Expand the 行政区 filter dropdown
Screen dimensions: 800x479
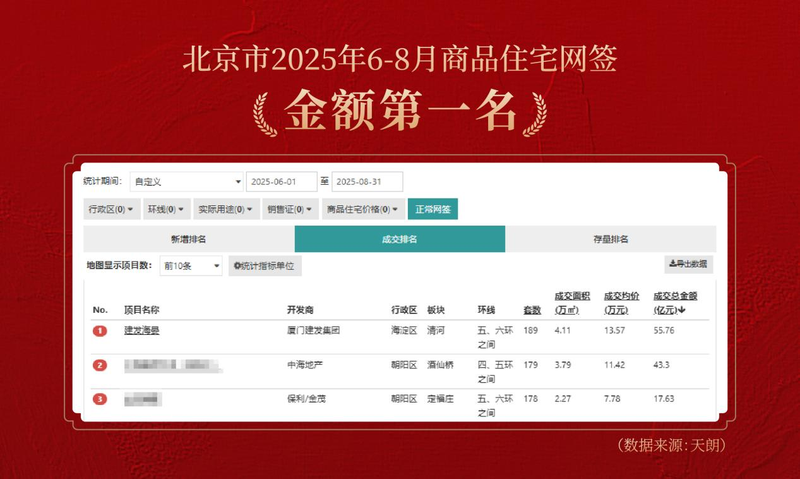pos(111,210)
